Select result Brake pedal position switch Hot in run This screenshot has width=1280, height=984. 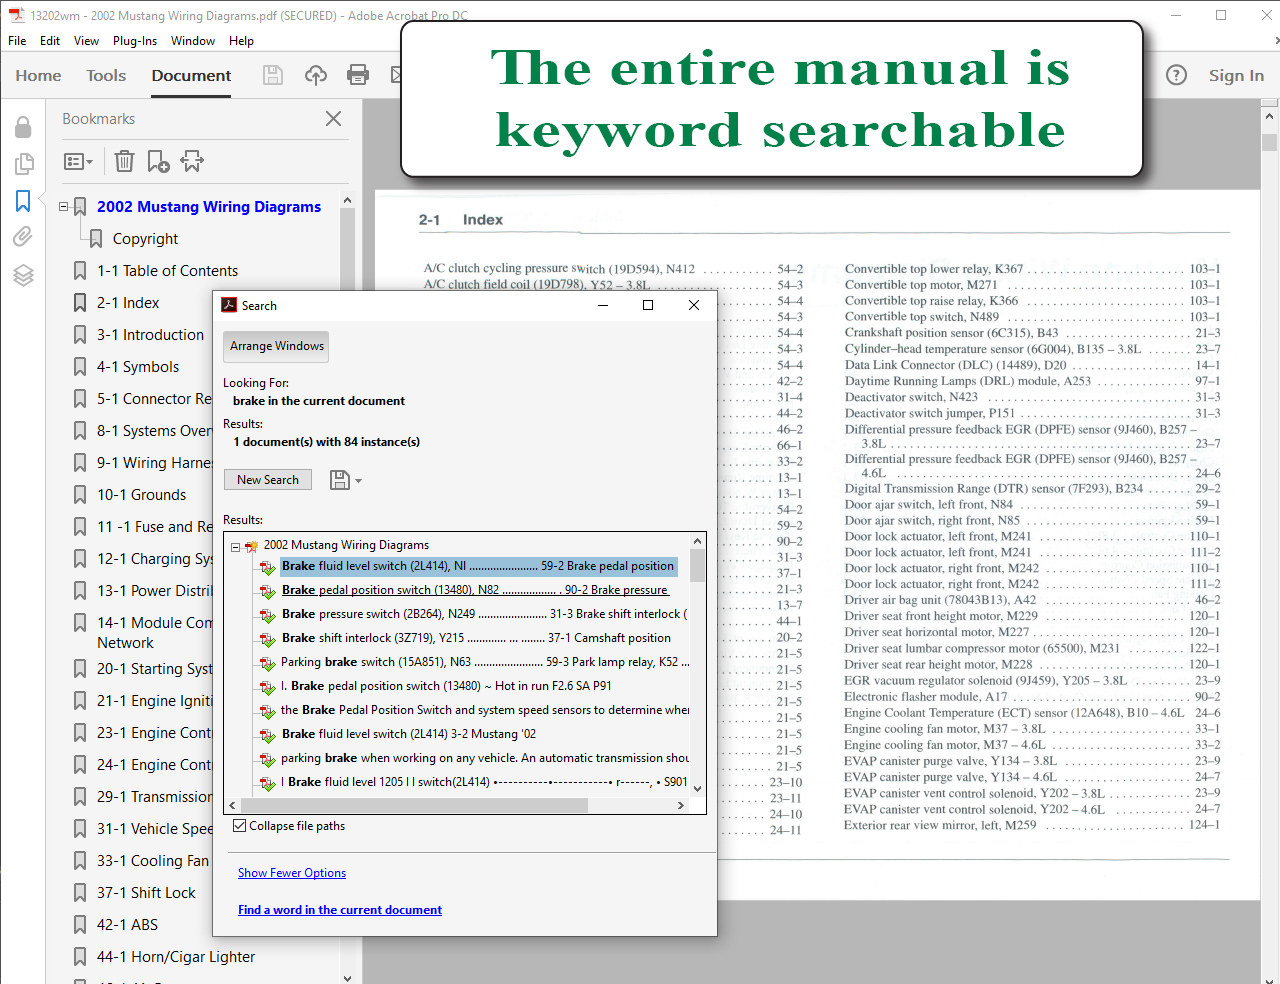[x=446, y=686]
